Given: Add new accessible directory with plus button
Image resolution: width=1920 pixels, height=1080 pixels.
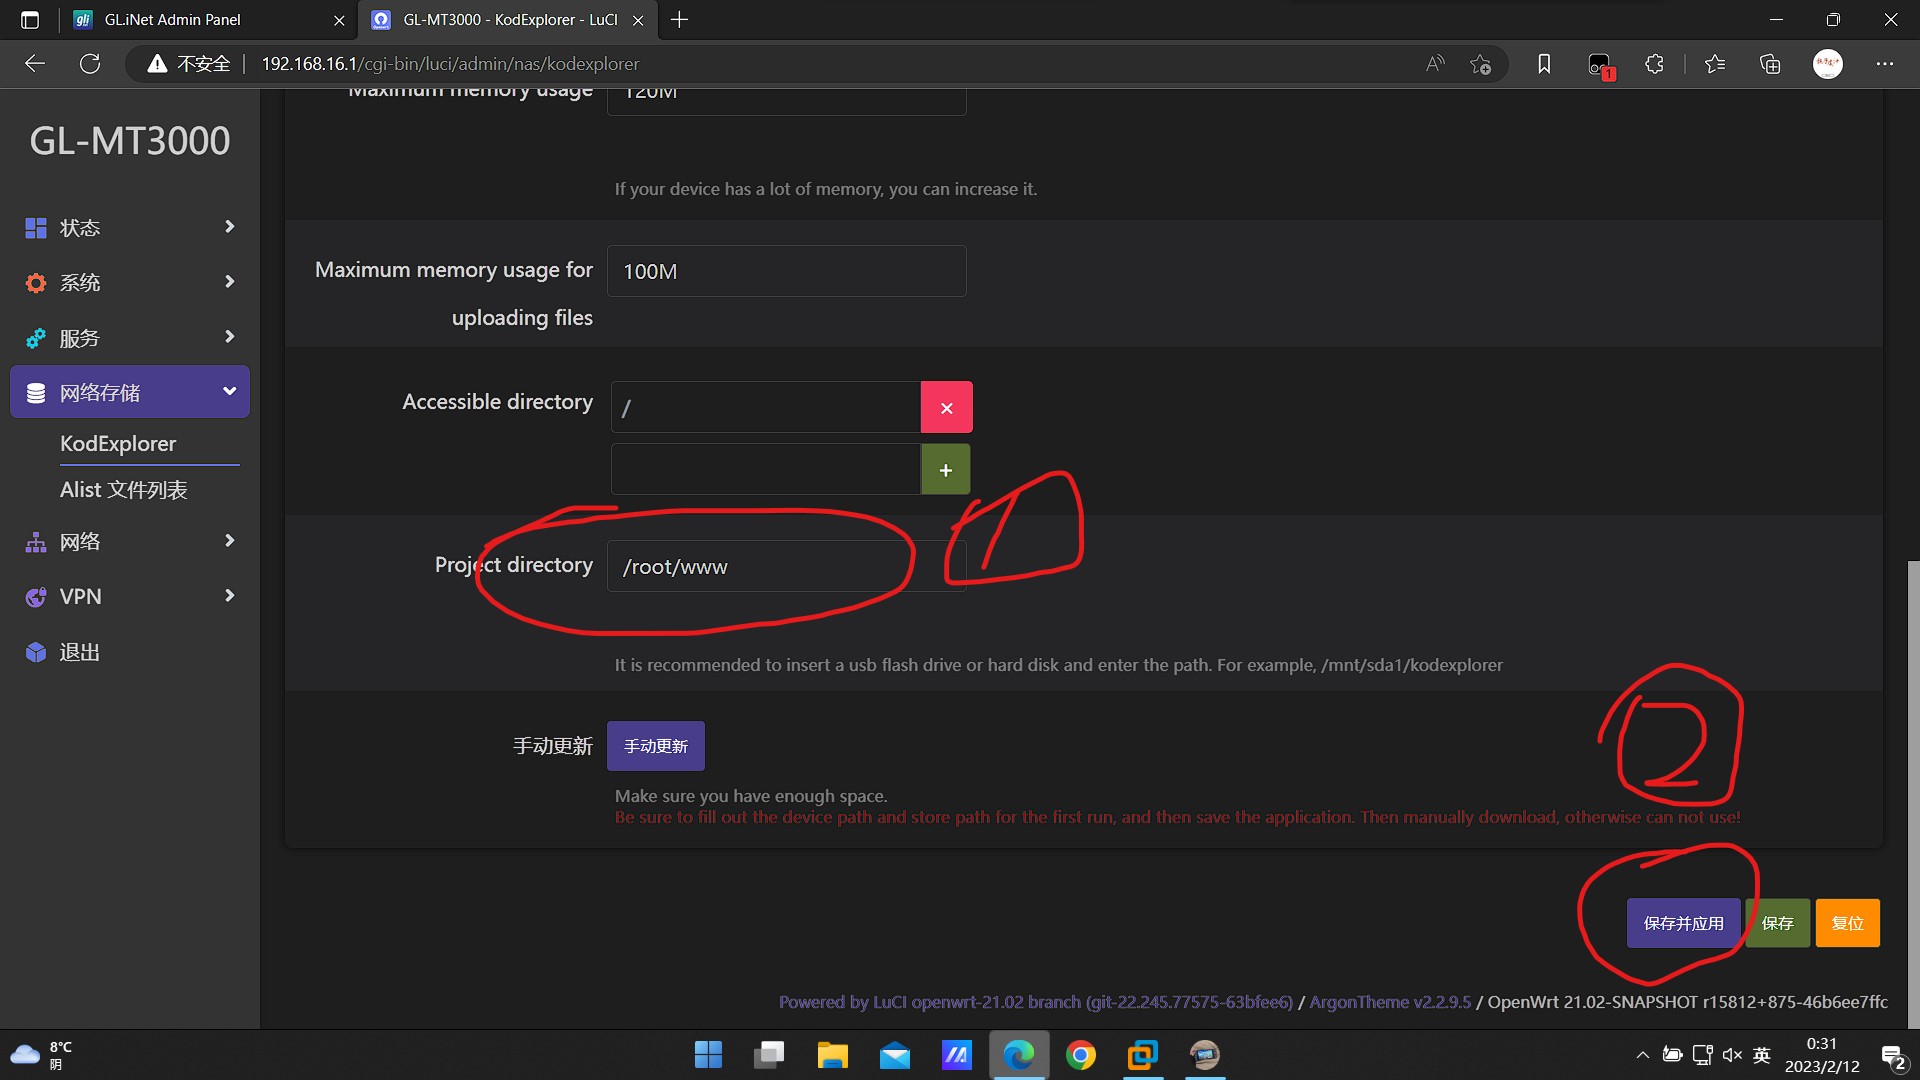Looking at the screenshot, I should click(x=945, y=470).
